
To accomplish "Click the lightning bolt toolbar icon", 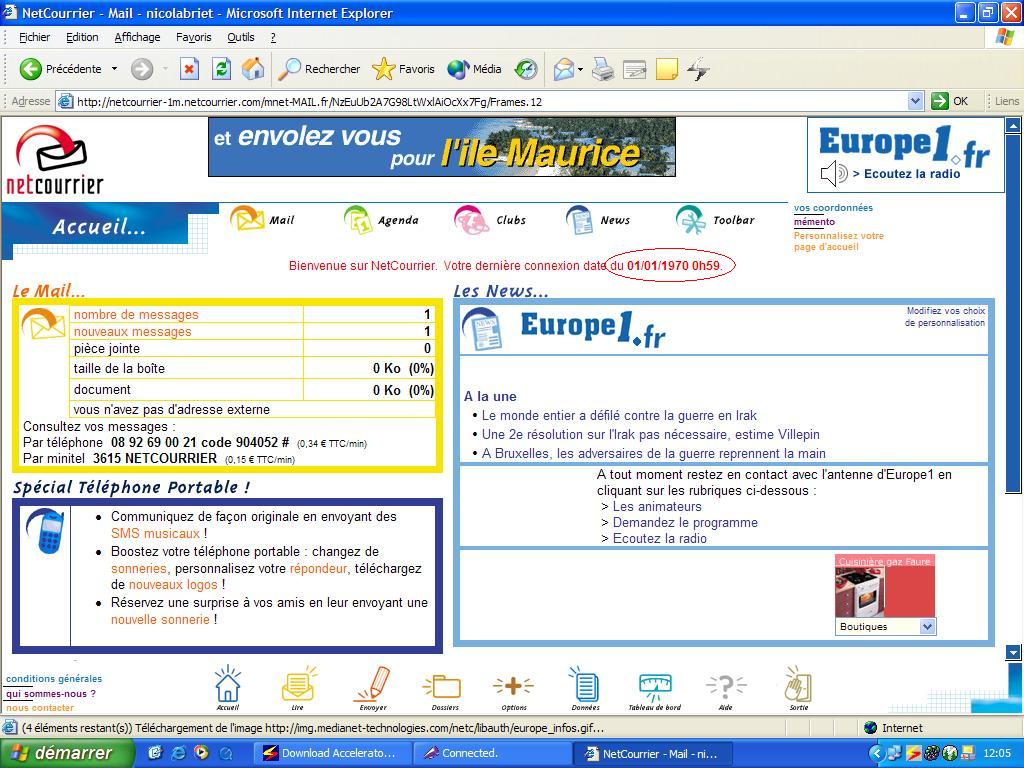I will coord(698,69).
